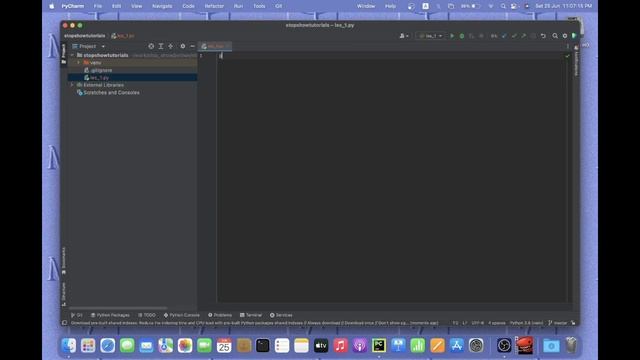
Task: Click Expand All in Project panel
Action: click(x=161, y=46)
